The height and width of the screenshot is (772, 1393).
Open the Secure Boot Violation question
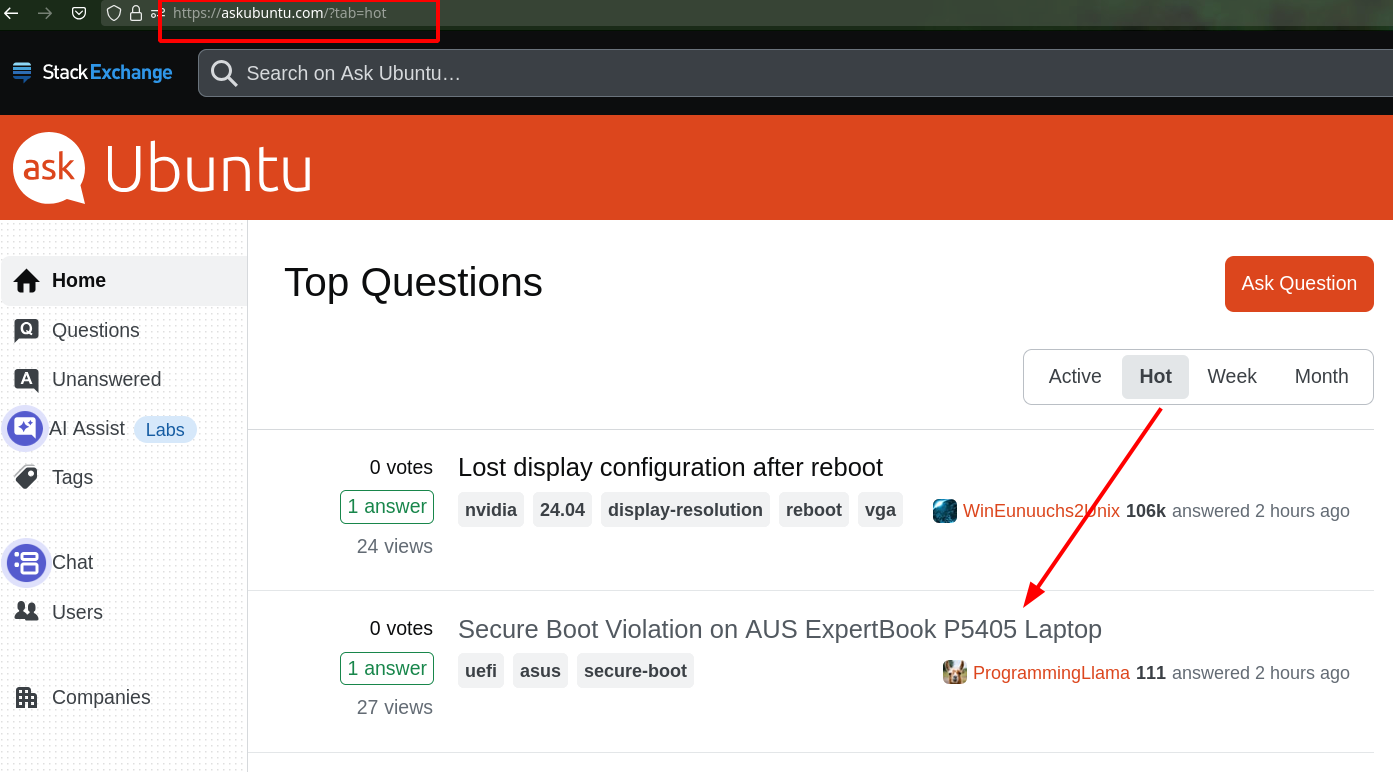point(779,629)
